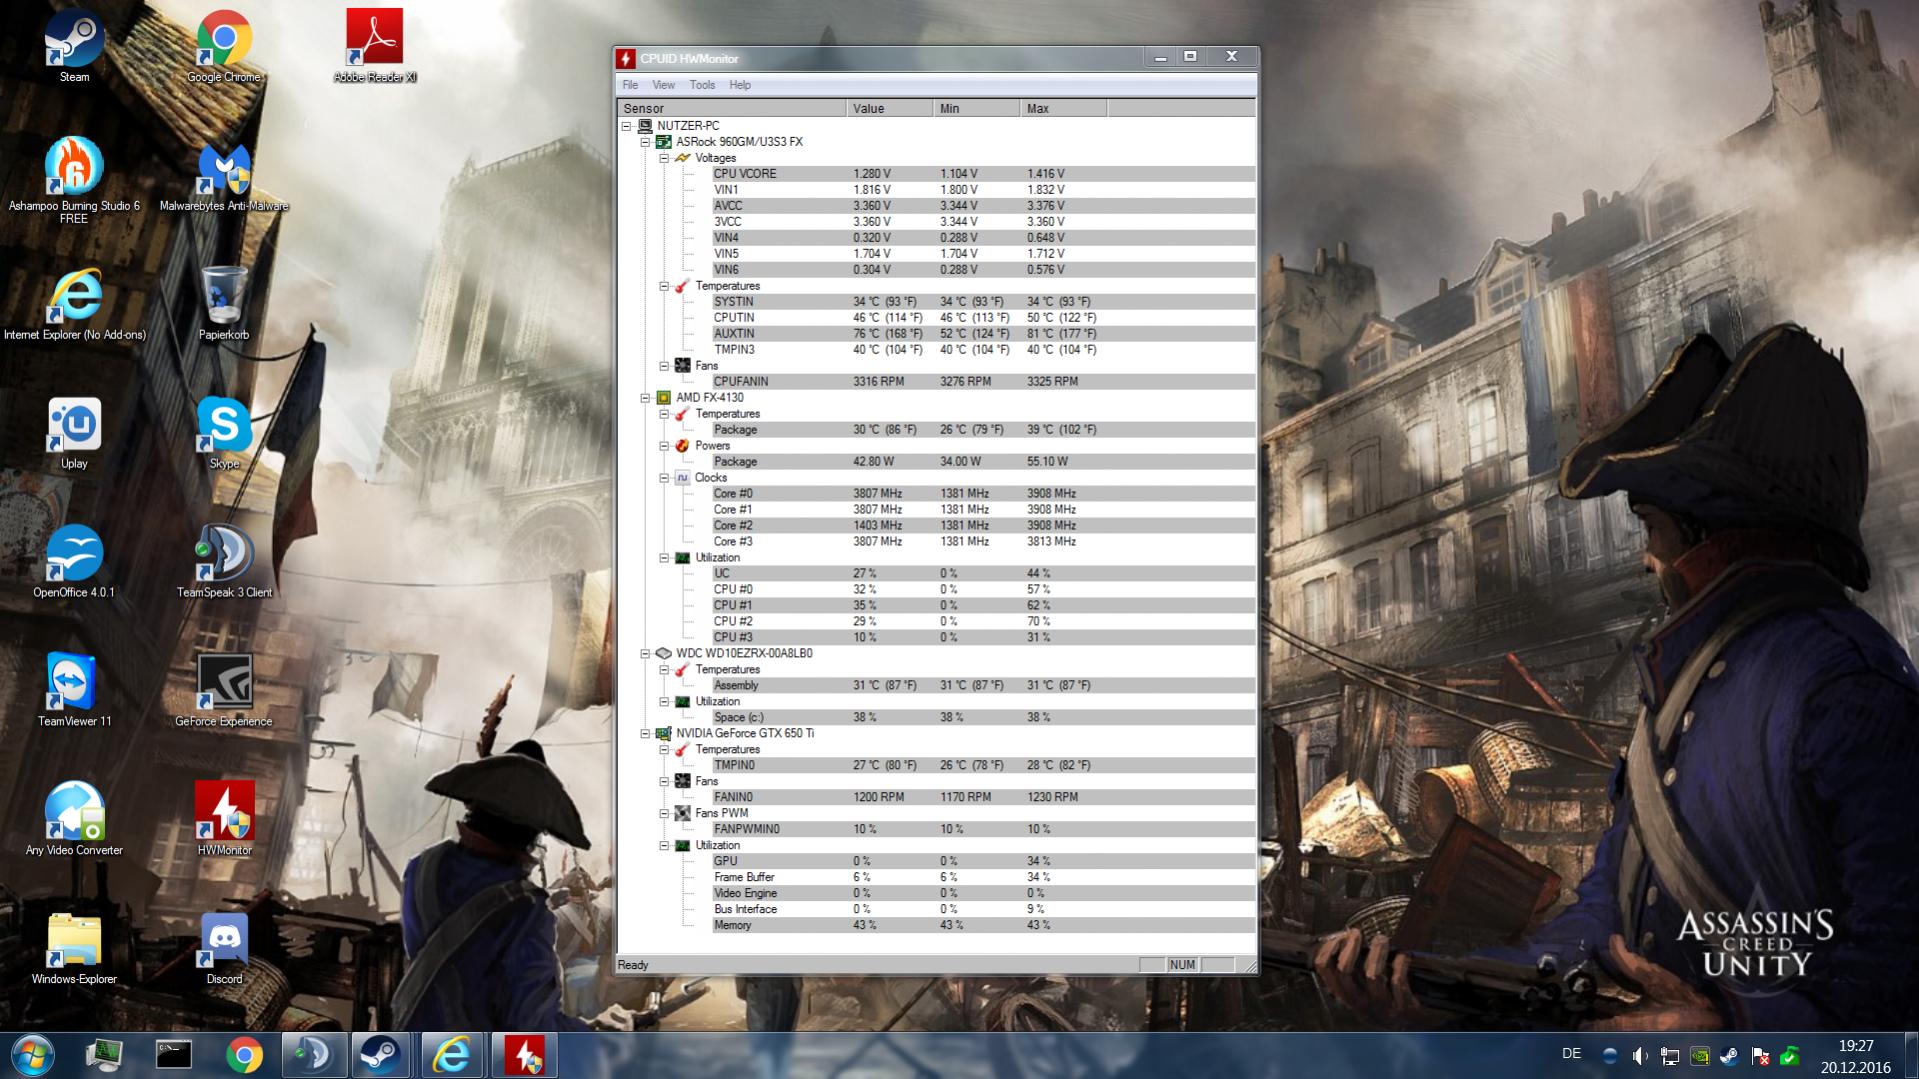Image resolution: width=1919 pixels, height=1079 pixels.
Task: Click HWMonitor button in the taskbar
Action: [x=524, y=1055]
